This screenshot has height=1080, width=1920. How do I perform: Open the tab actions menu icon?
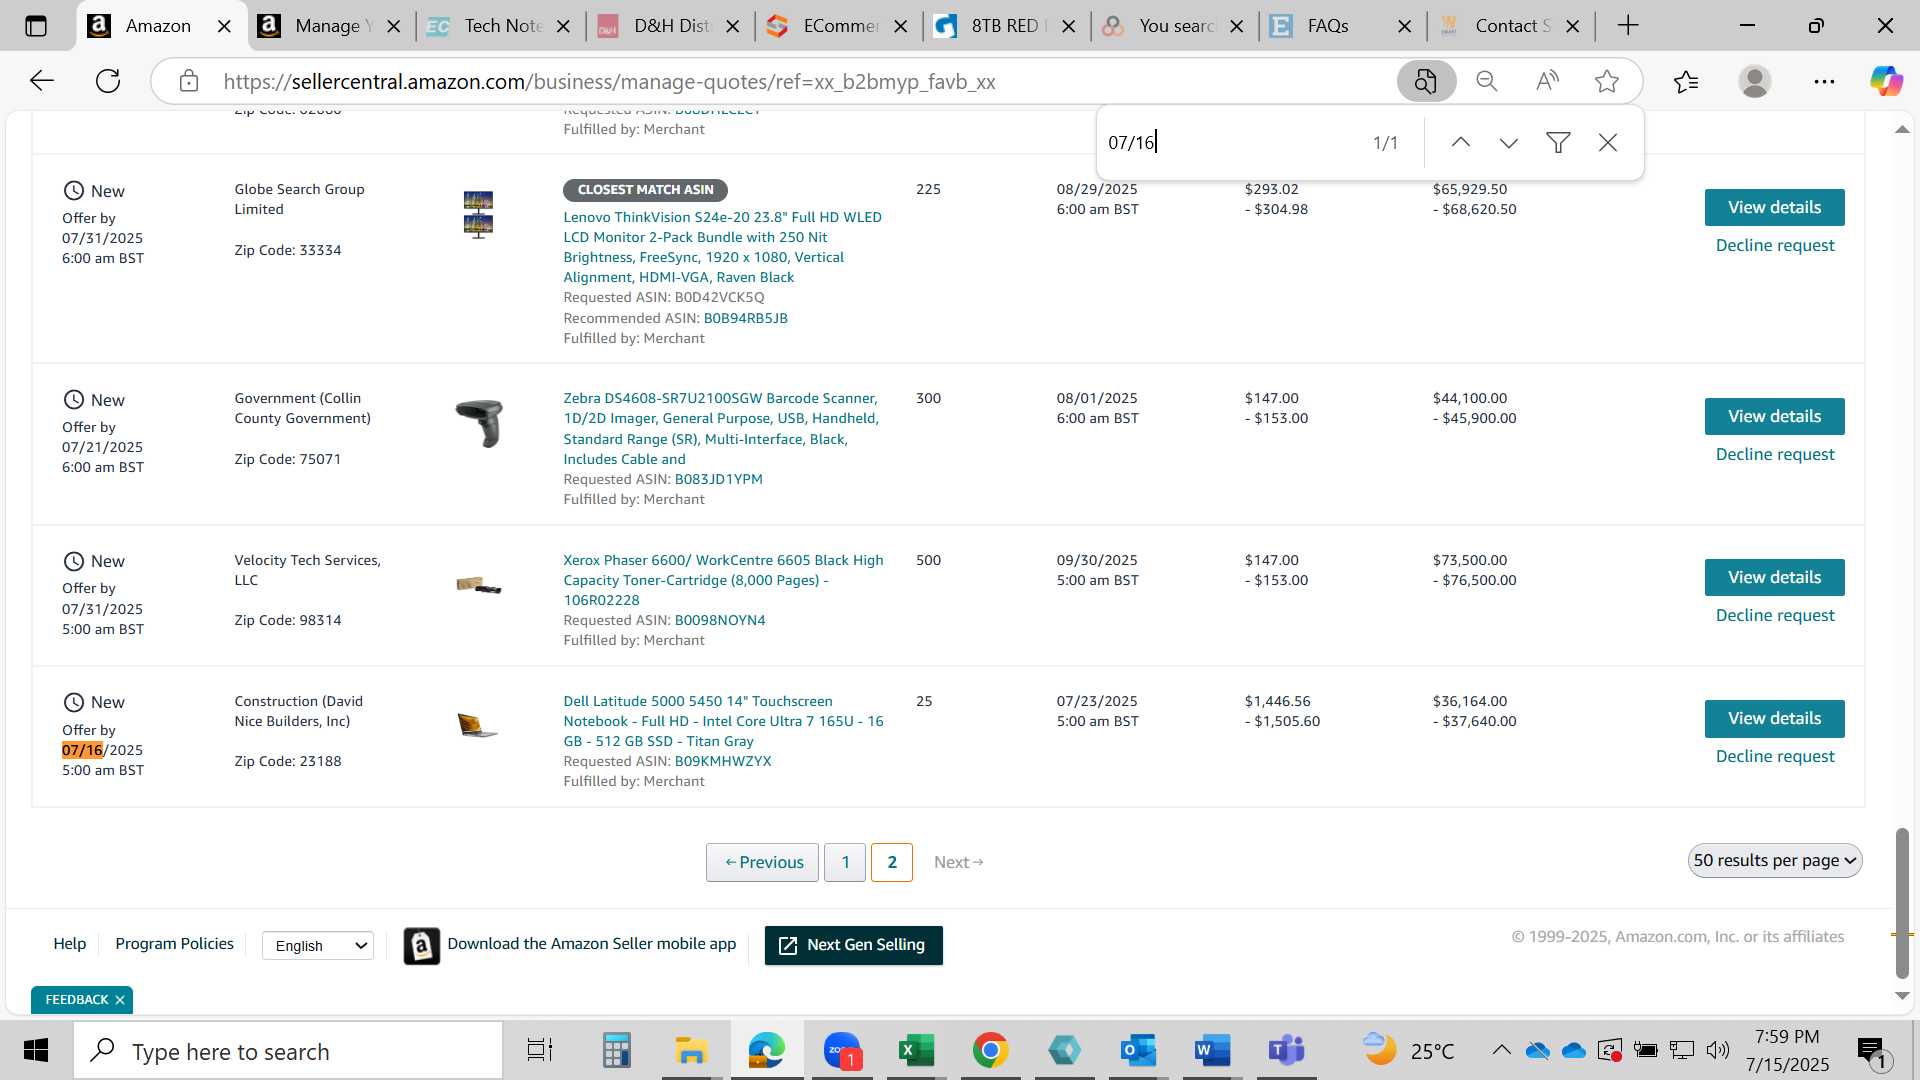tap(36, 26)
